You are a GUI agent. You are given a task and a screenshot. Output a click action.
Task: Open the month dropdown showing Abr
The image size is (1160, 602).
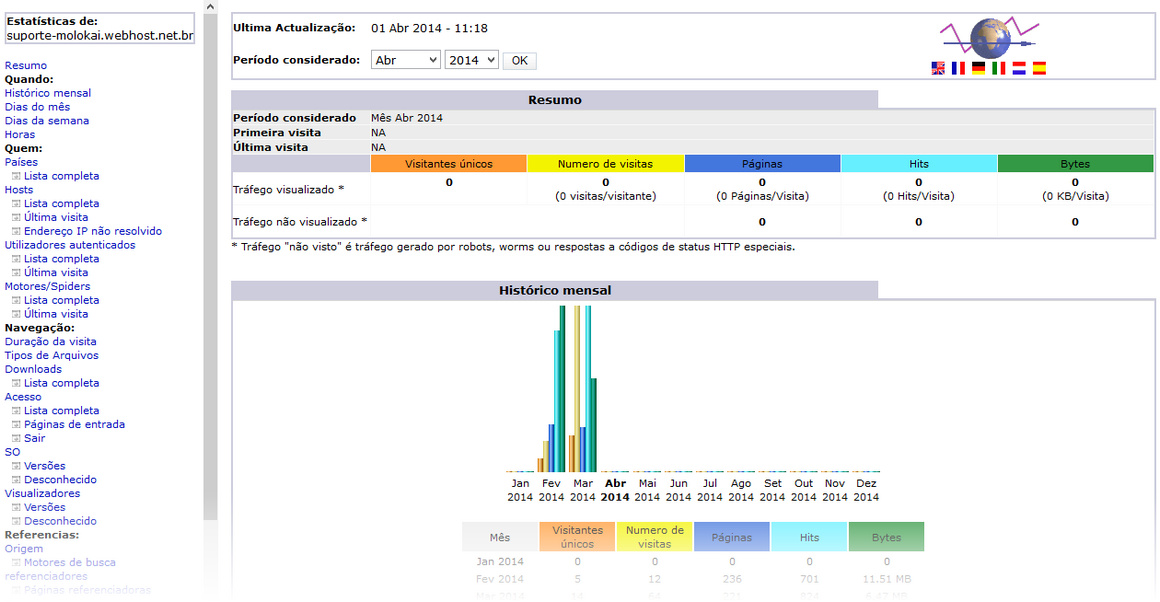[x=405, y=61]
